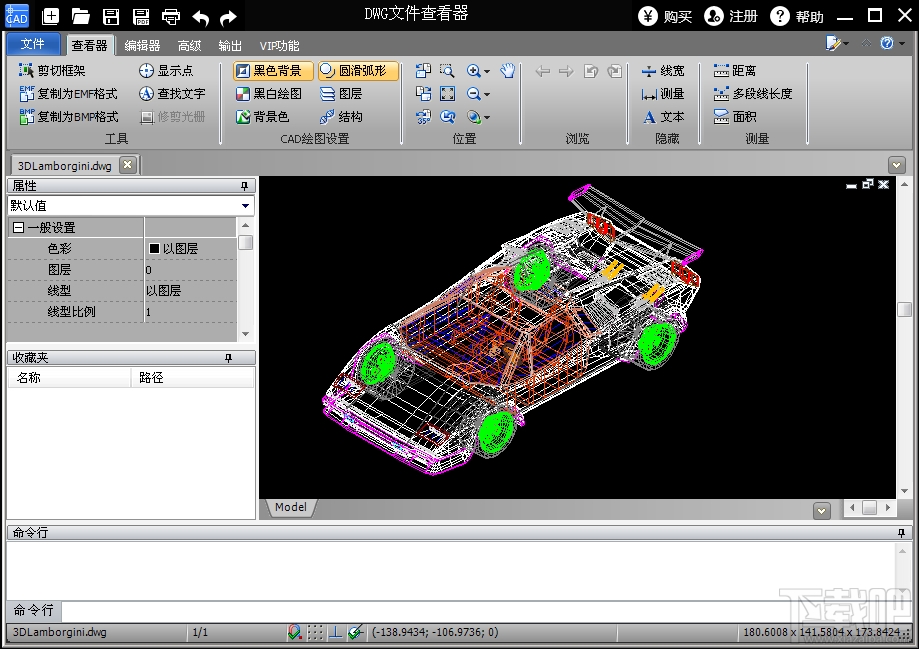Switch to the VIP功能 ribbon tab
The width and height of the screenshot is (919, 649).
pyautogui.click(x=279, y=45)
